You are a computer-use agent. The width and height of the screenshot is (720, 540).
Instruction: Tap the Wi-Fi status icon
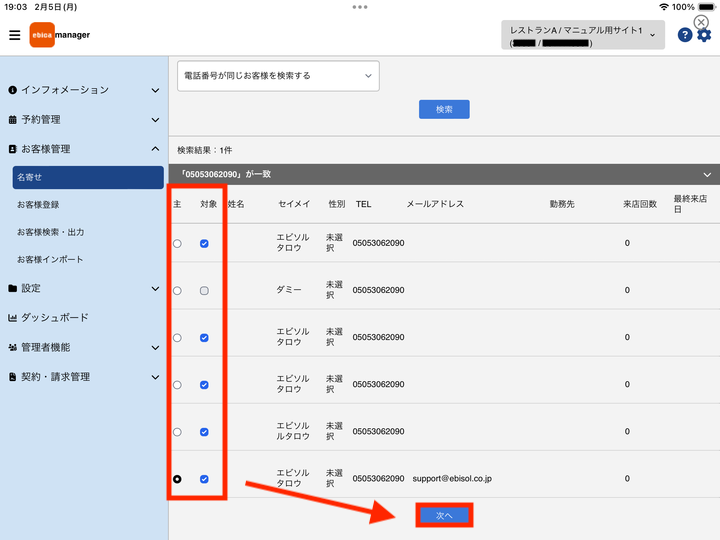[664, 7]
